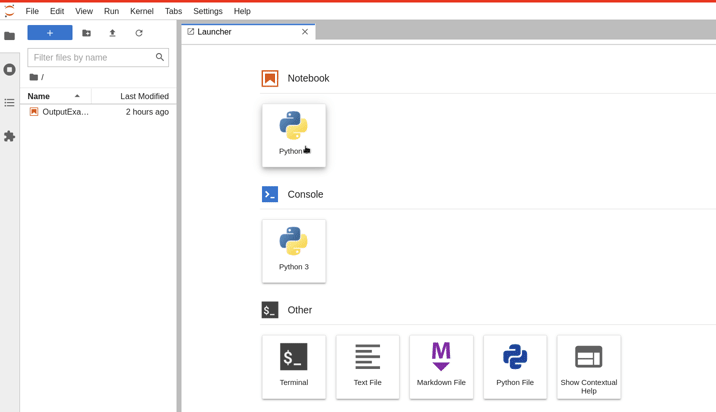This screenshot has height=412, width=716.
Task: Click the blue New Launcher plus button
Action: click(x=50, y=33)
